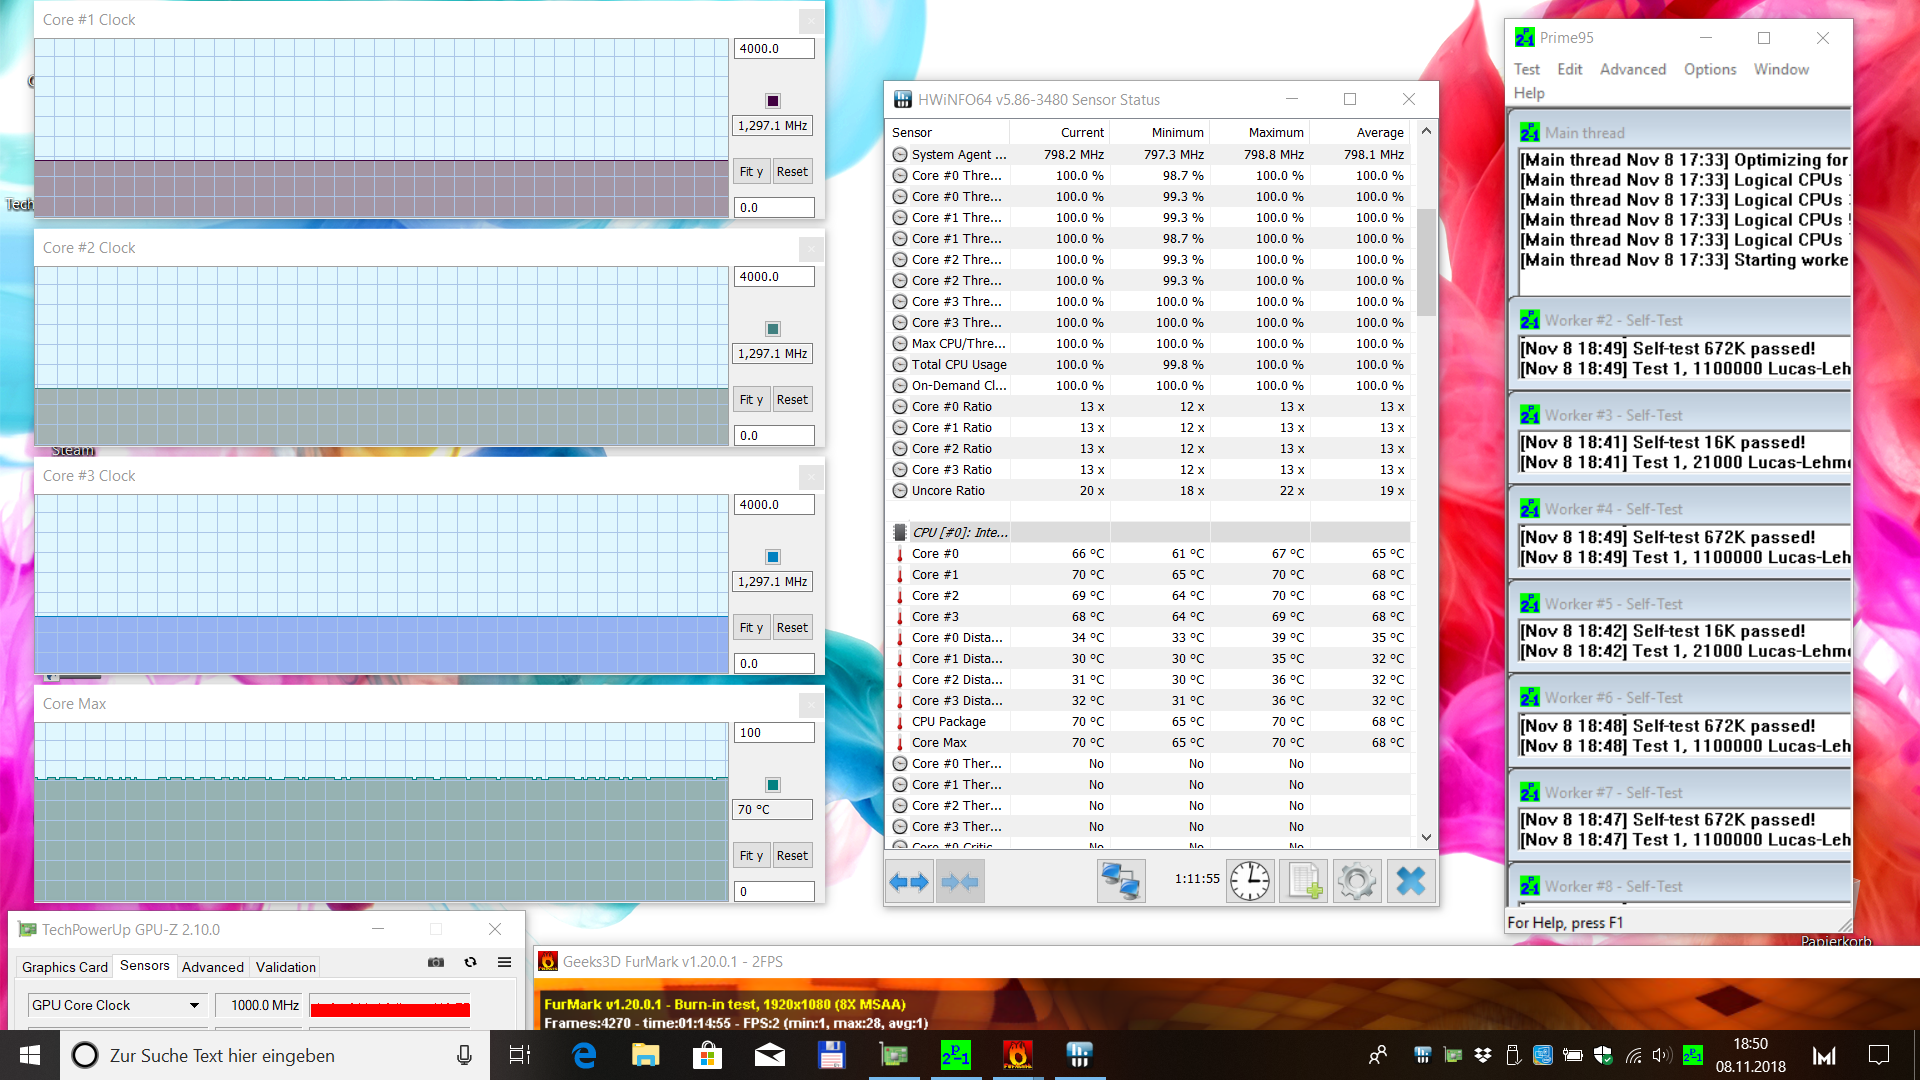Click the GPU-Z refresh icon
Viewport: 1920px width, 1080px height.
(470, 962)
